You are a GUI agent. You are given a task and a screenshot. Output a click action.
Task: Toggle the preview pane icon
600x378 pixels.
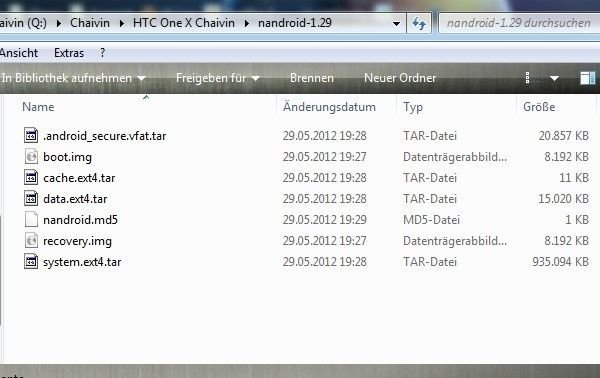[x=587, y=78]
